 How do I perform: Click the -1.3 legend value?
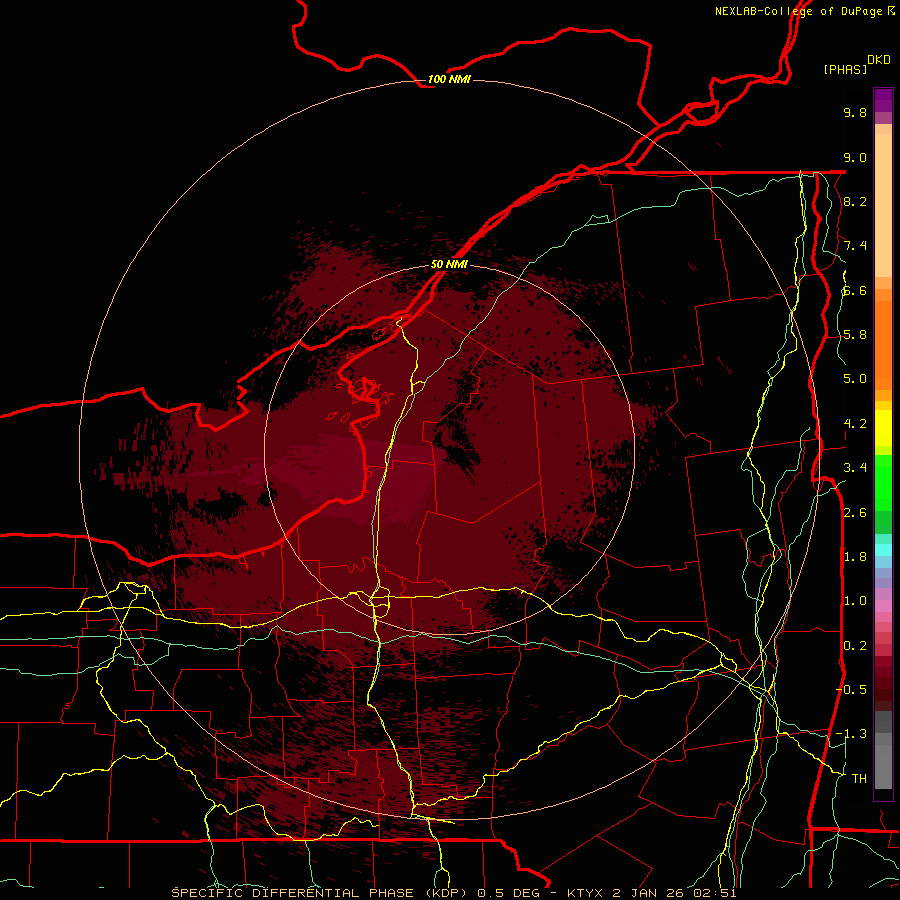pos(851,734)
